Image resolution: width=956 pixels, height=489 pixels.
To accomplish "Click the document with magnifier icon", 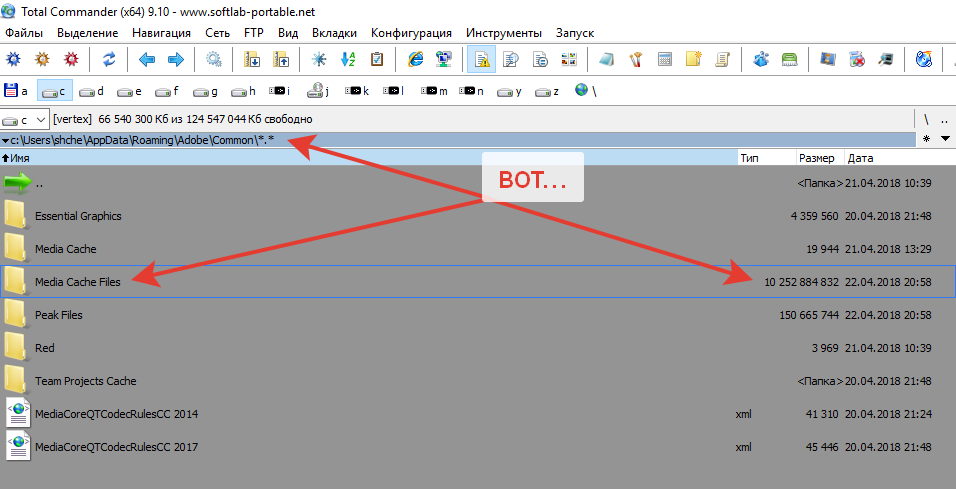I will 511,59.
